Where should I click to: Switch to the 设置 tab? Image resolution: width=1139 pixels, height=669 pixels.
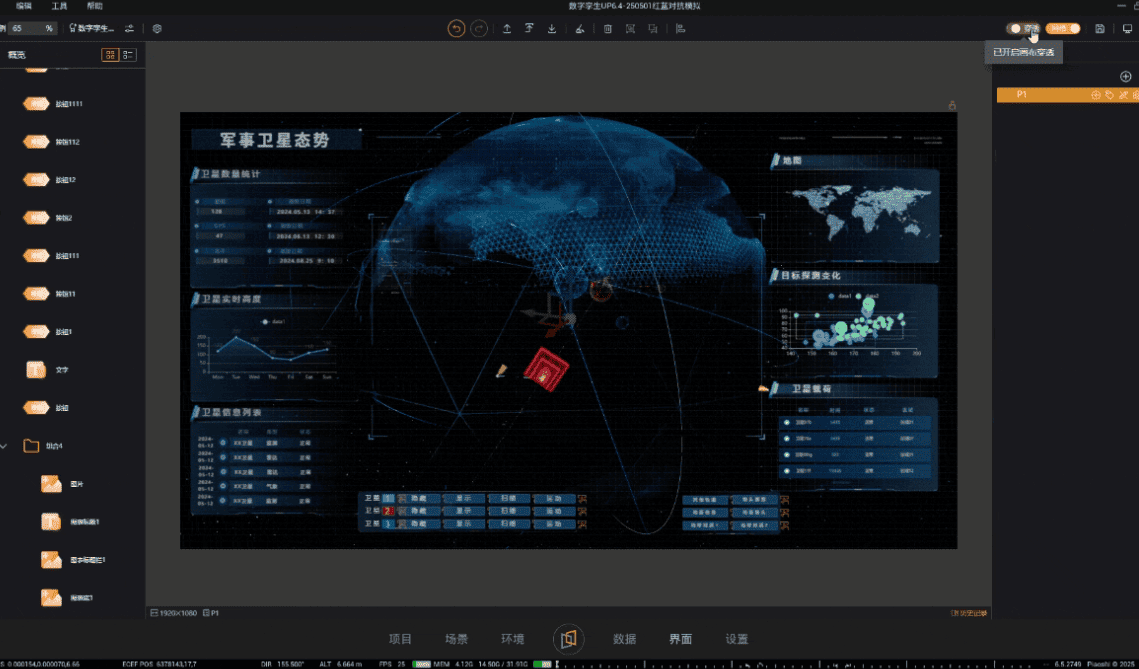pyautogui.click(x=736, y=639)
